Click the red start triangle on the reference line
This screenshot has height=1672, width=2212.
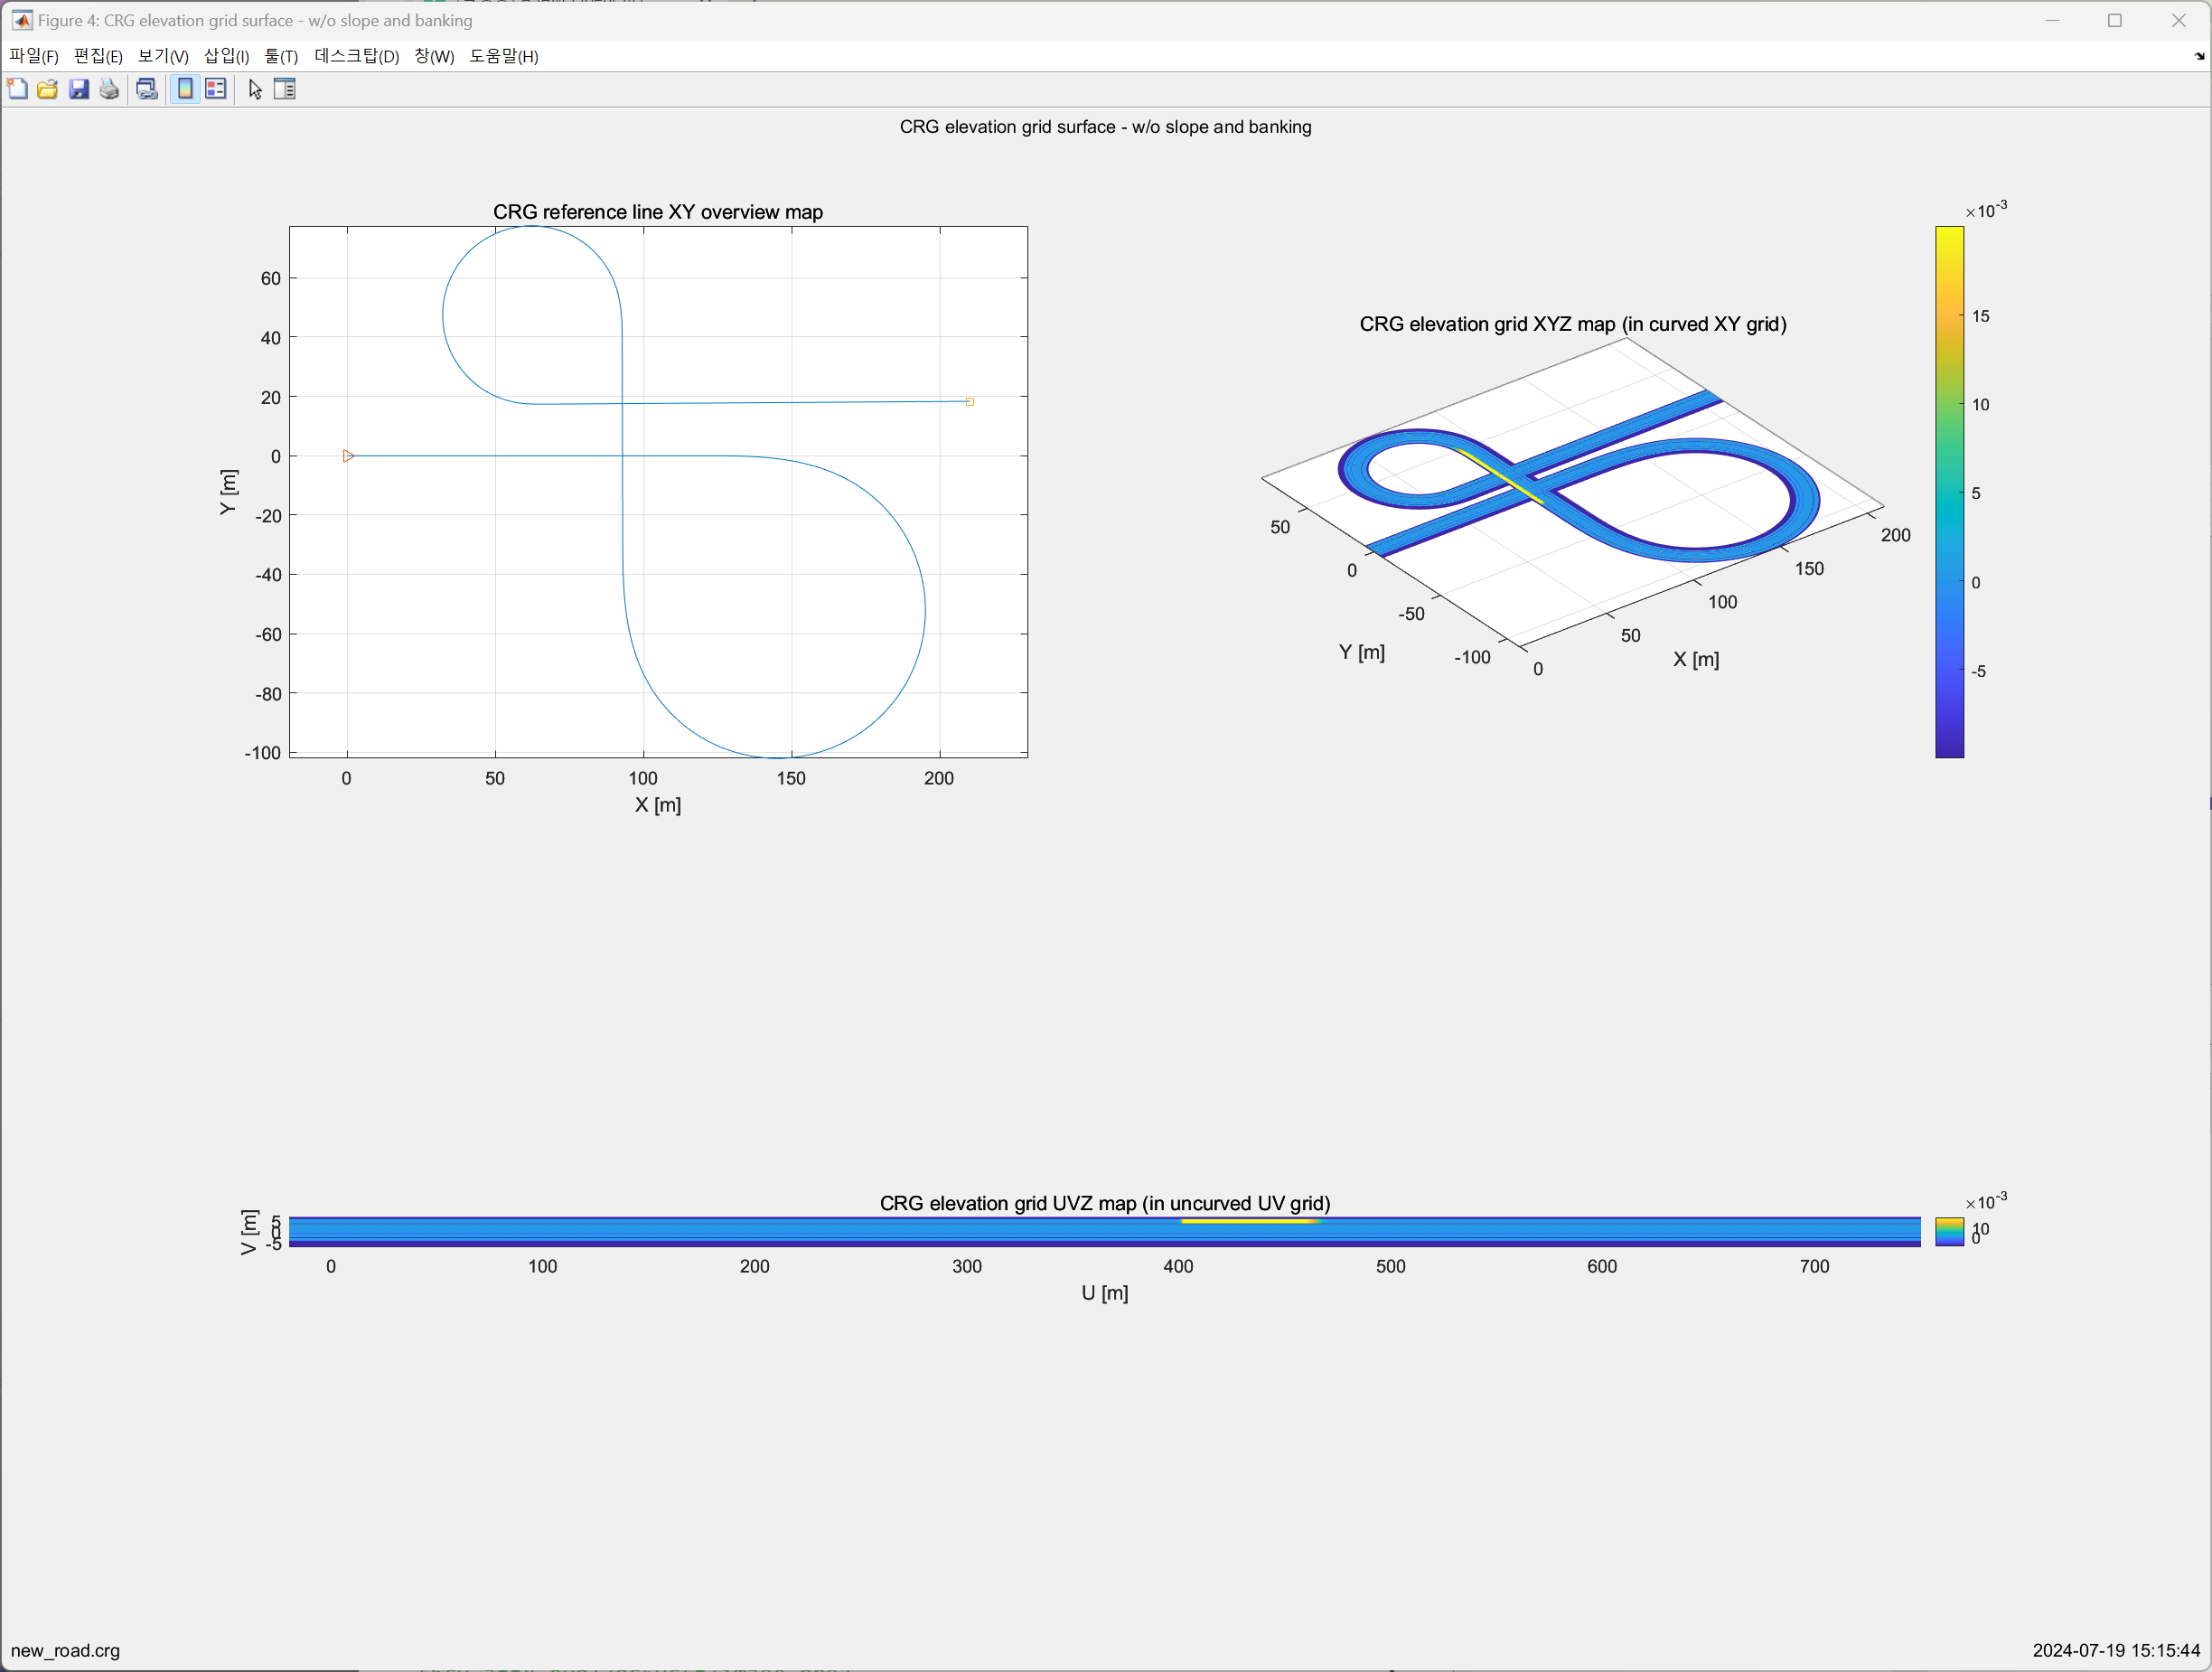pos(348,456)
